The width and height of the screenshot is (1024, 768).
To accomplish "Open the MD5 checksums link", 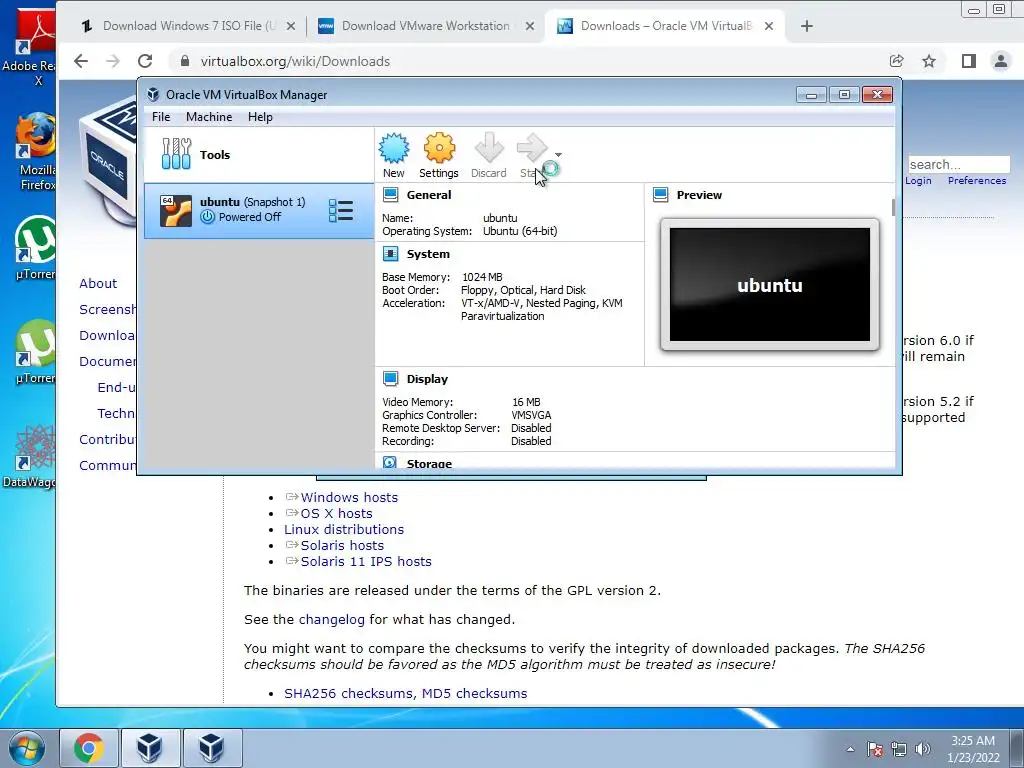I will [474, 694].
